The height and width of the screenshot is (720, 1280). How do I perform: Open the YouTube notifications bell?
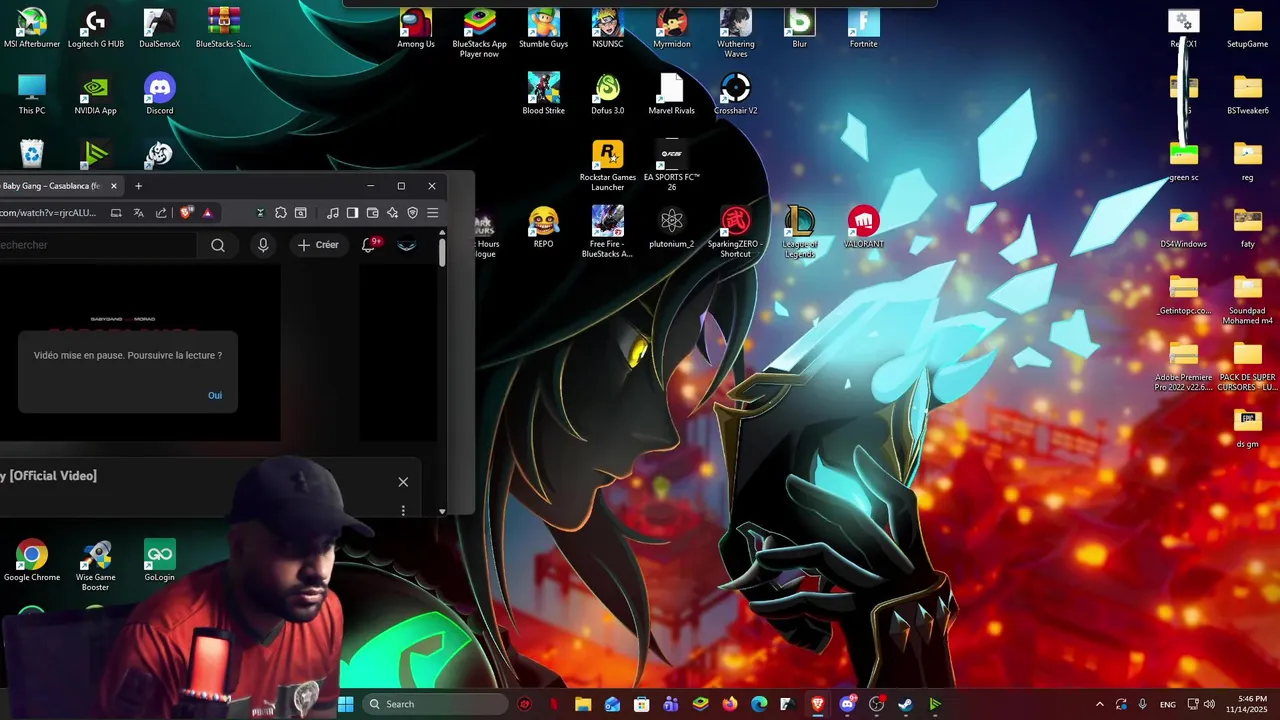(369, 245)
